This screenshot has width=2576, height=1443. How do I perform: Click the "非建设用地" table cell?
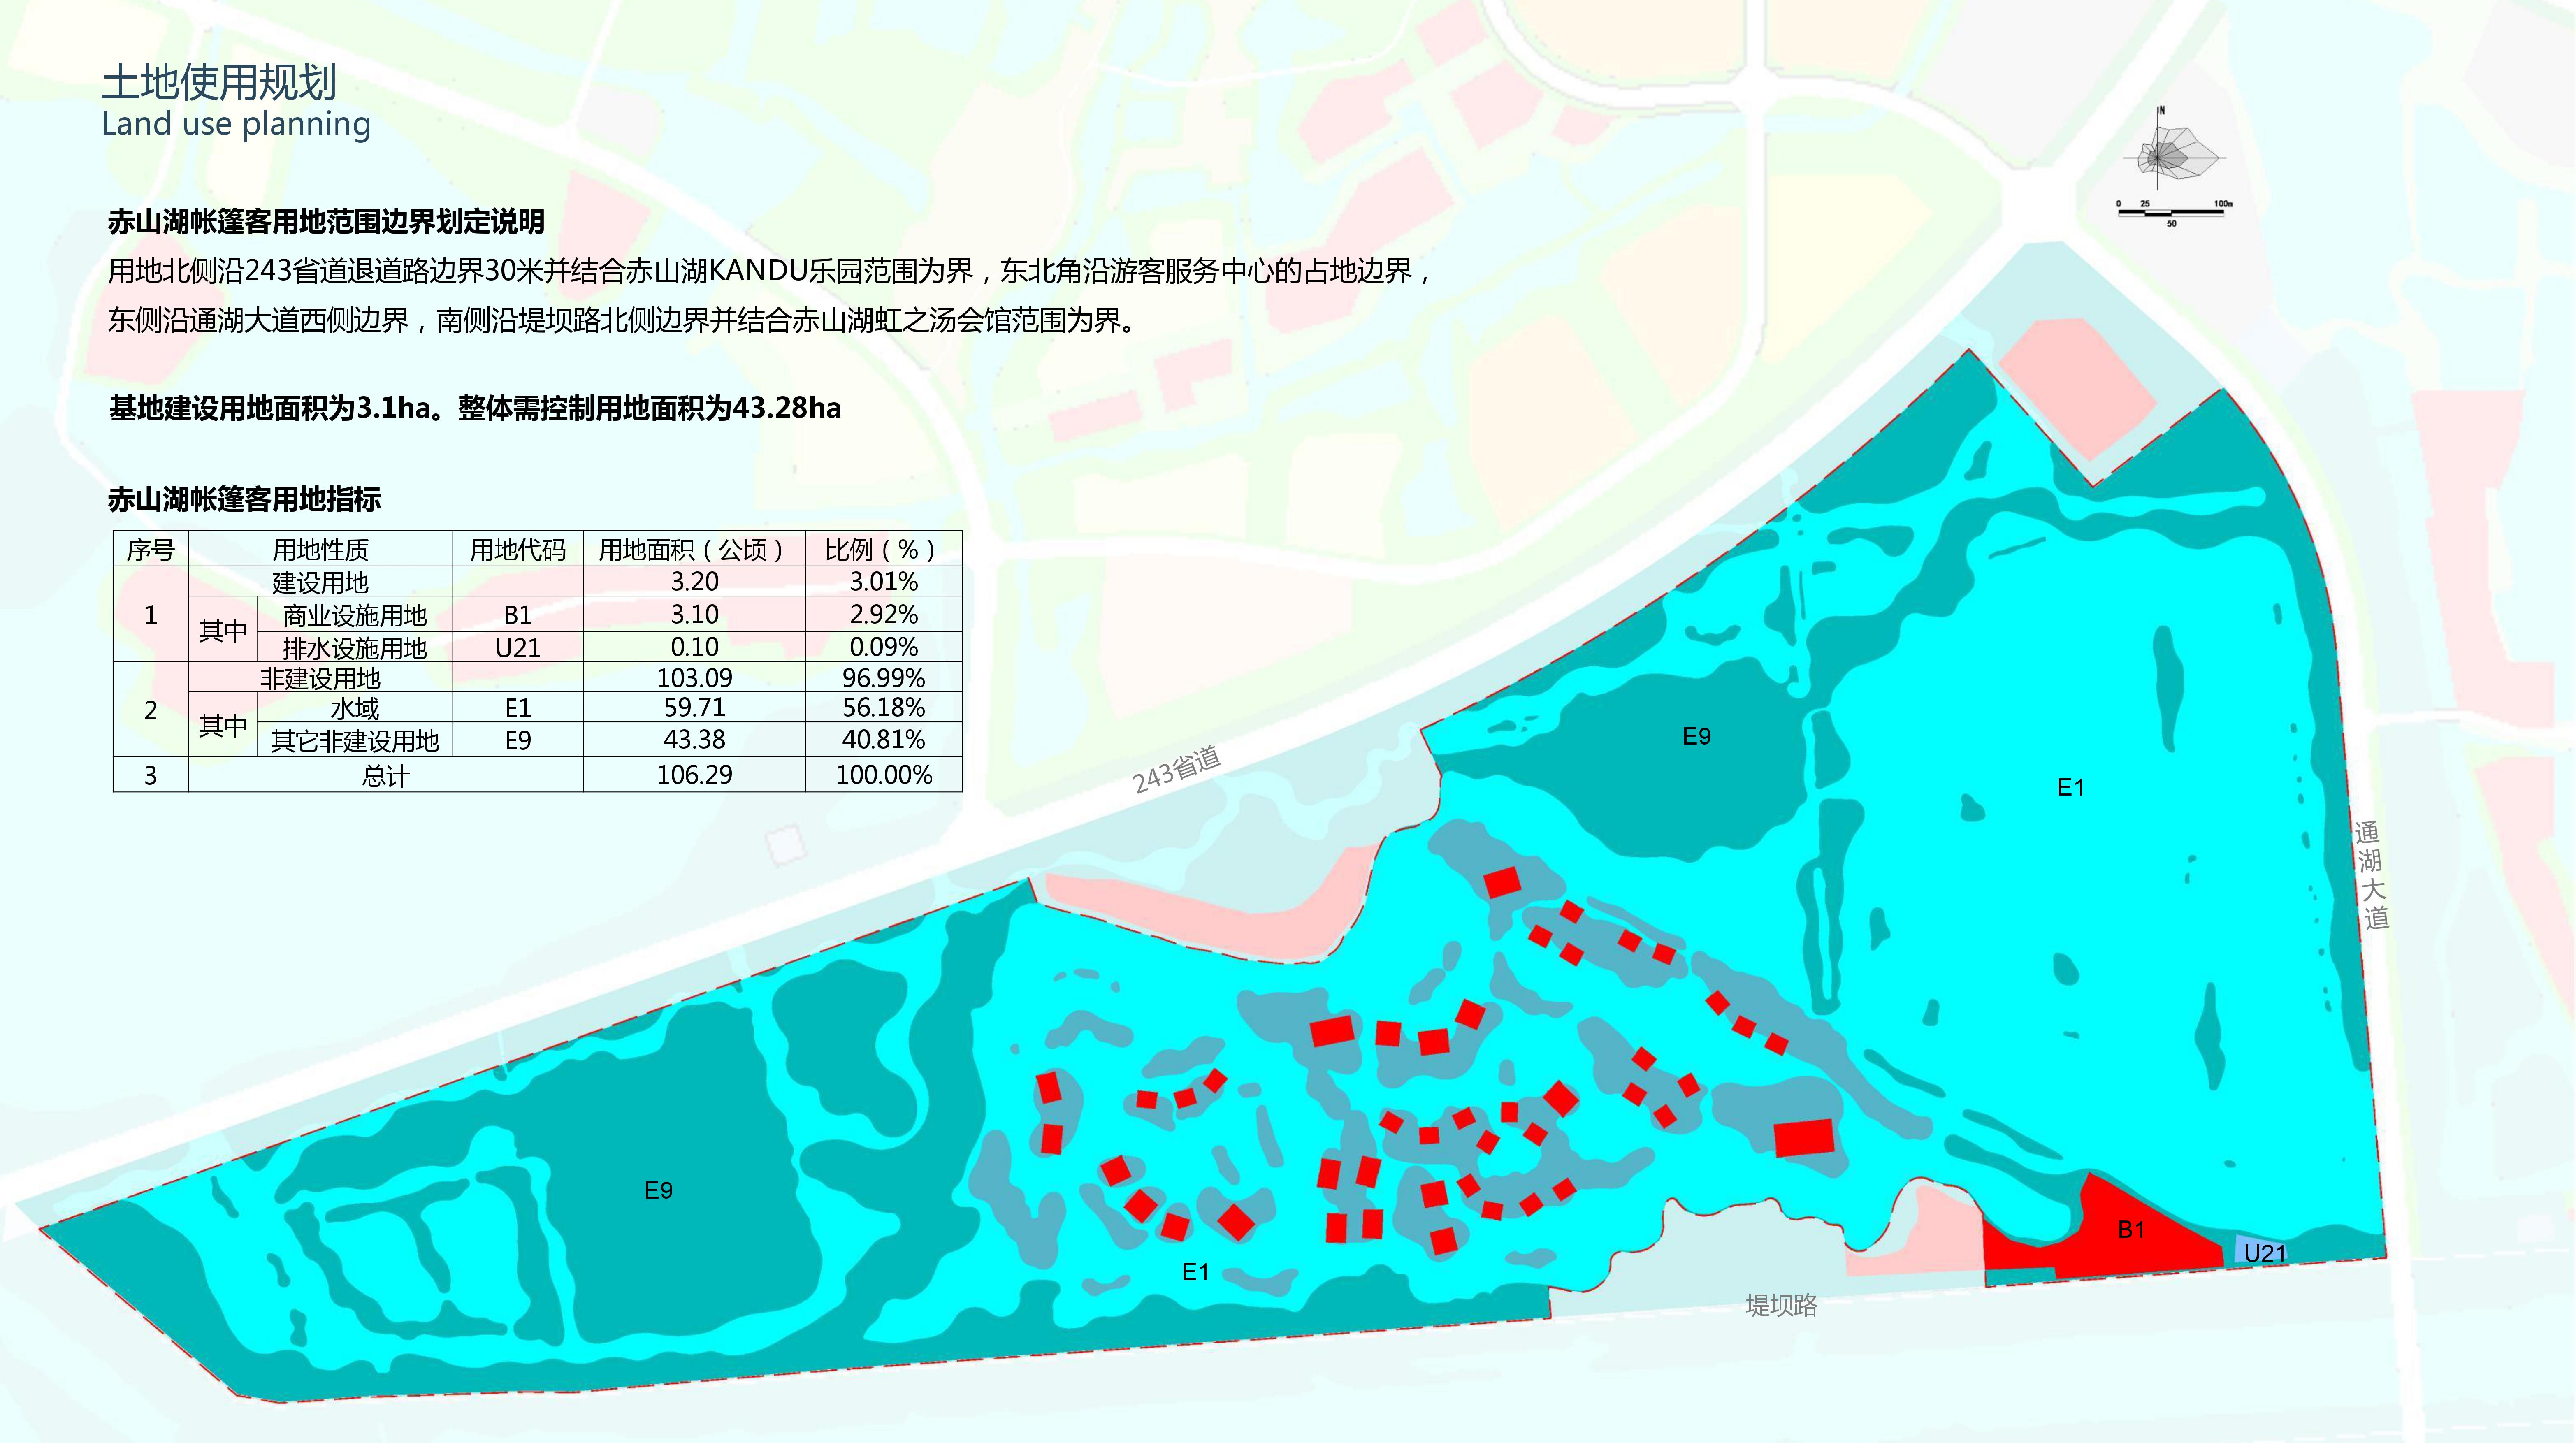(320, 678)
